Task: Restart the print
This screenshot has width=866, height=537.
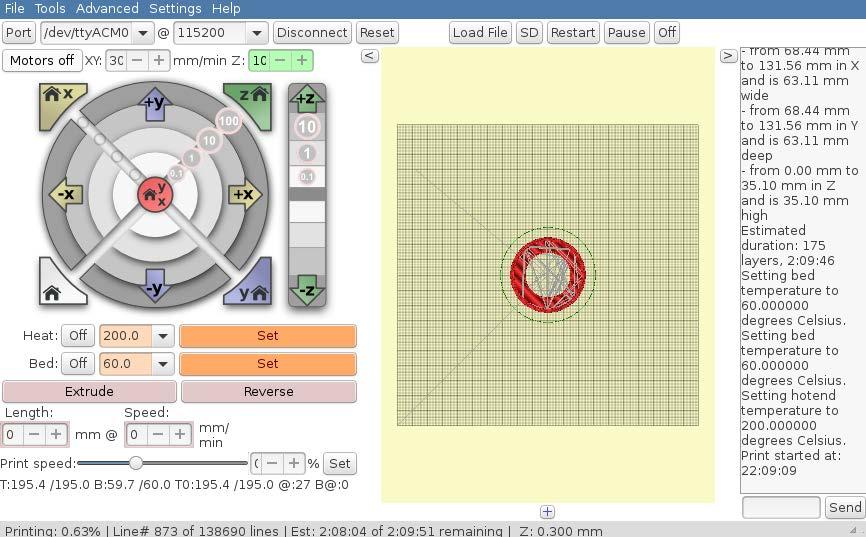Action: click(x=573, y=33)
